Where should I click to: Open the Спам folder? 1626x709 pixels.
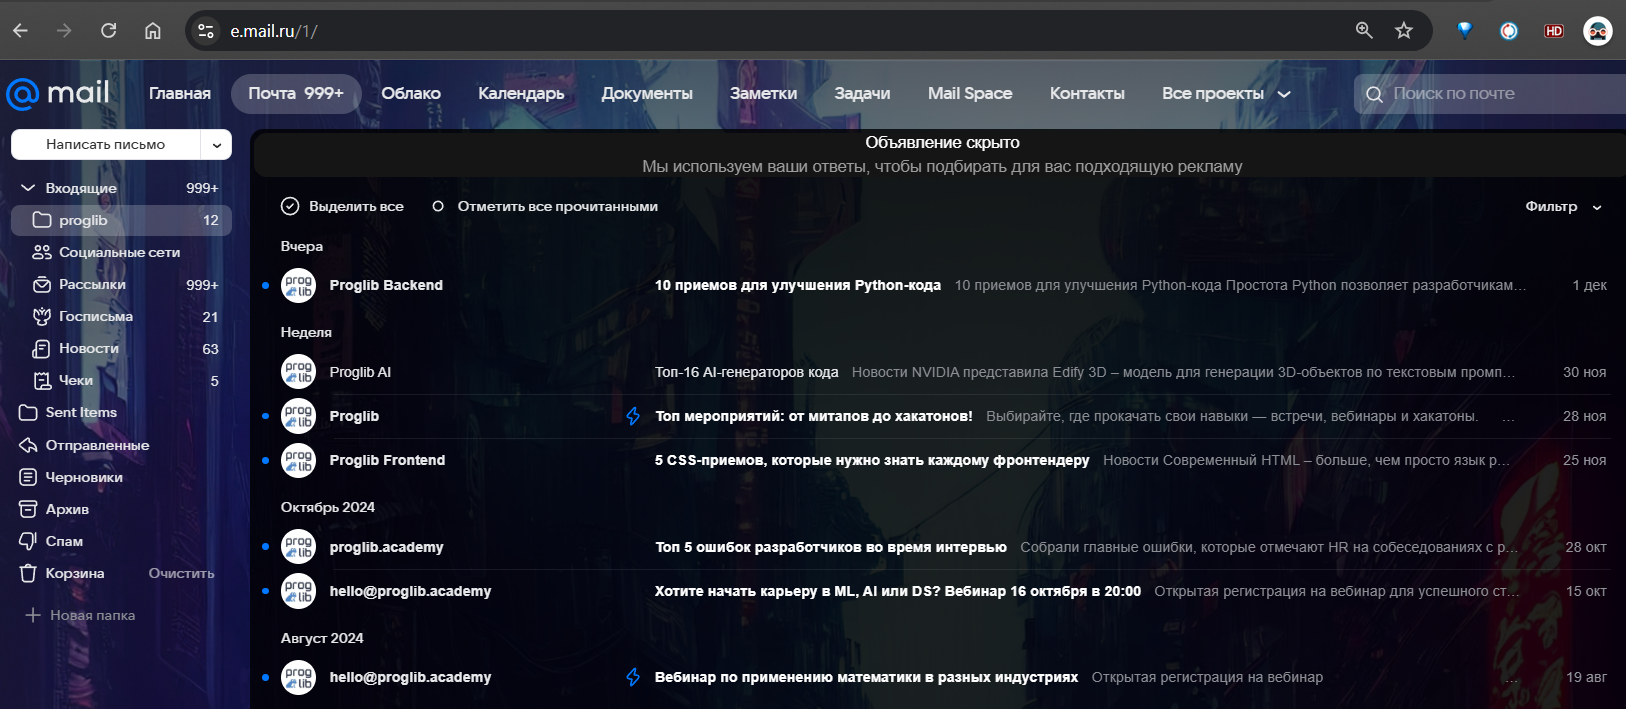[121, 541]
